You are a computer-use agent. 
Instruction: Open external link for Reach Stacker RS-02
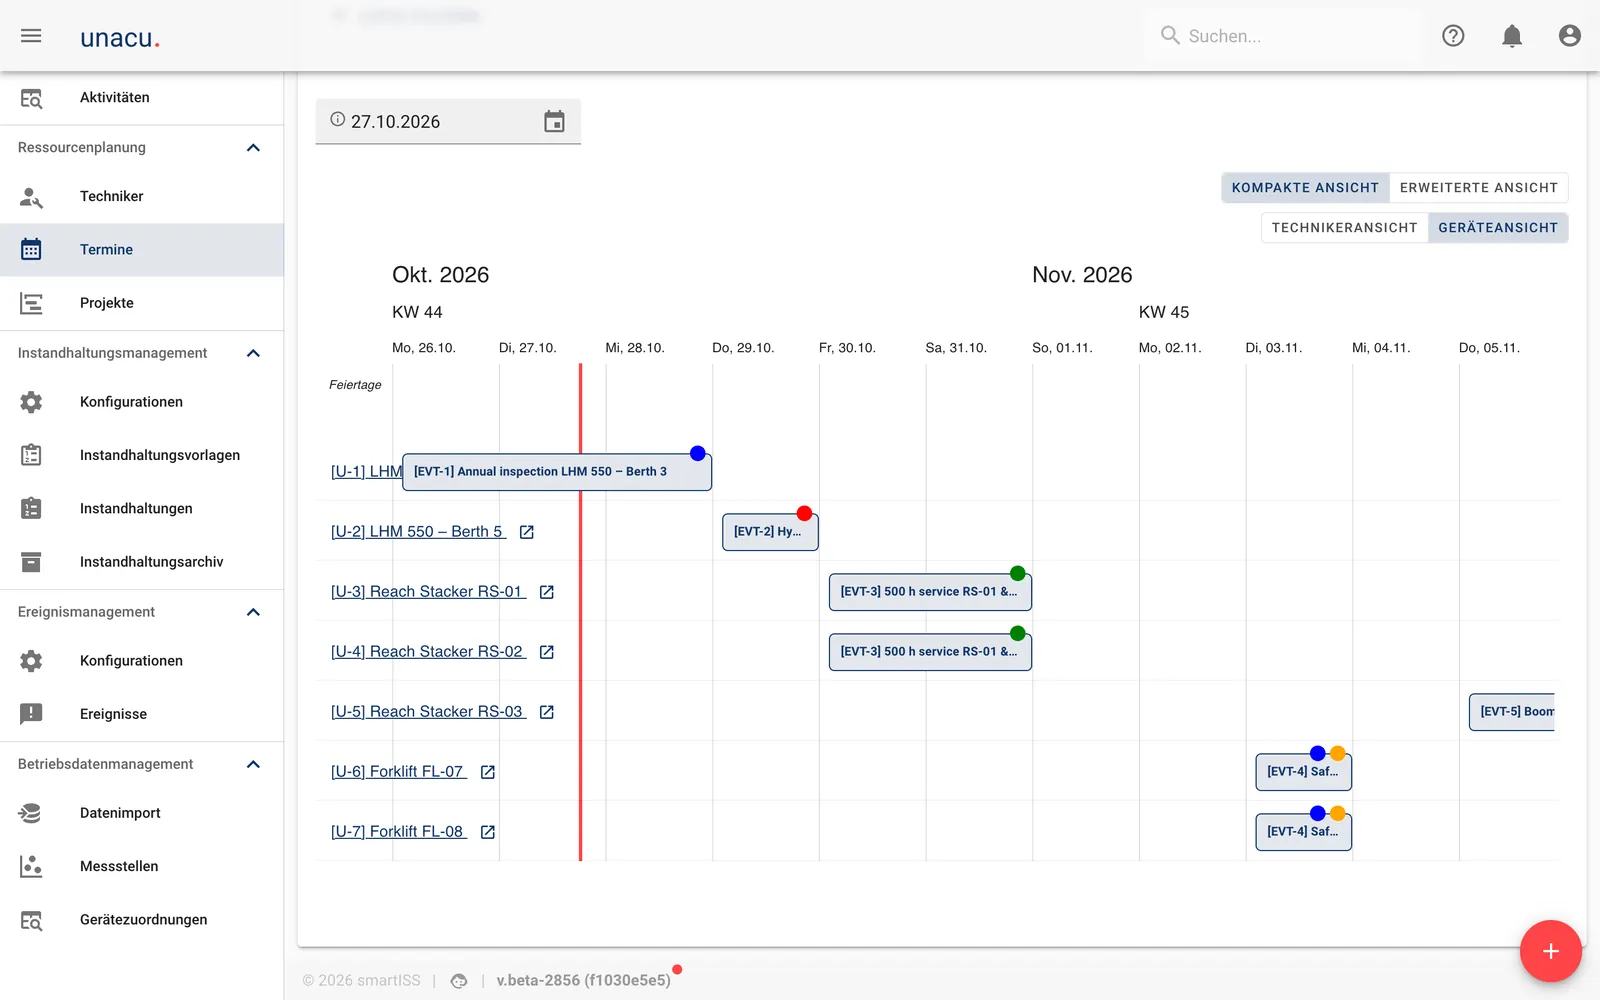click(547, 652)
